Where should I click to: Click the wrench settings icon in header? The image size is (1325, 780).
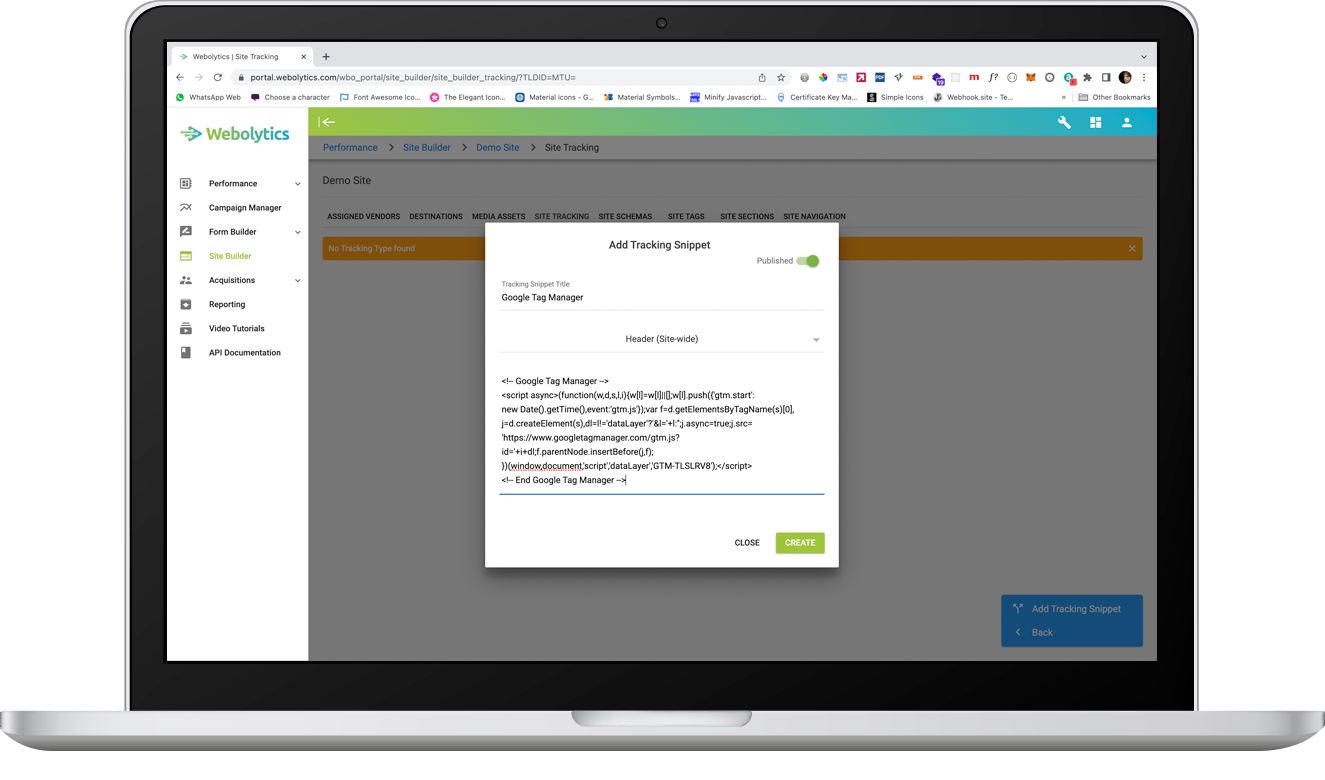pos(1064,122)
